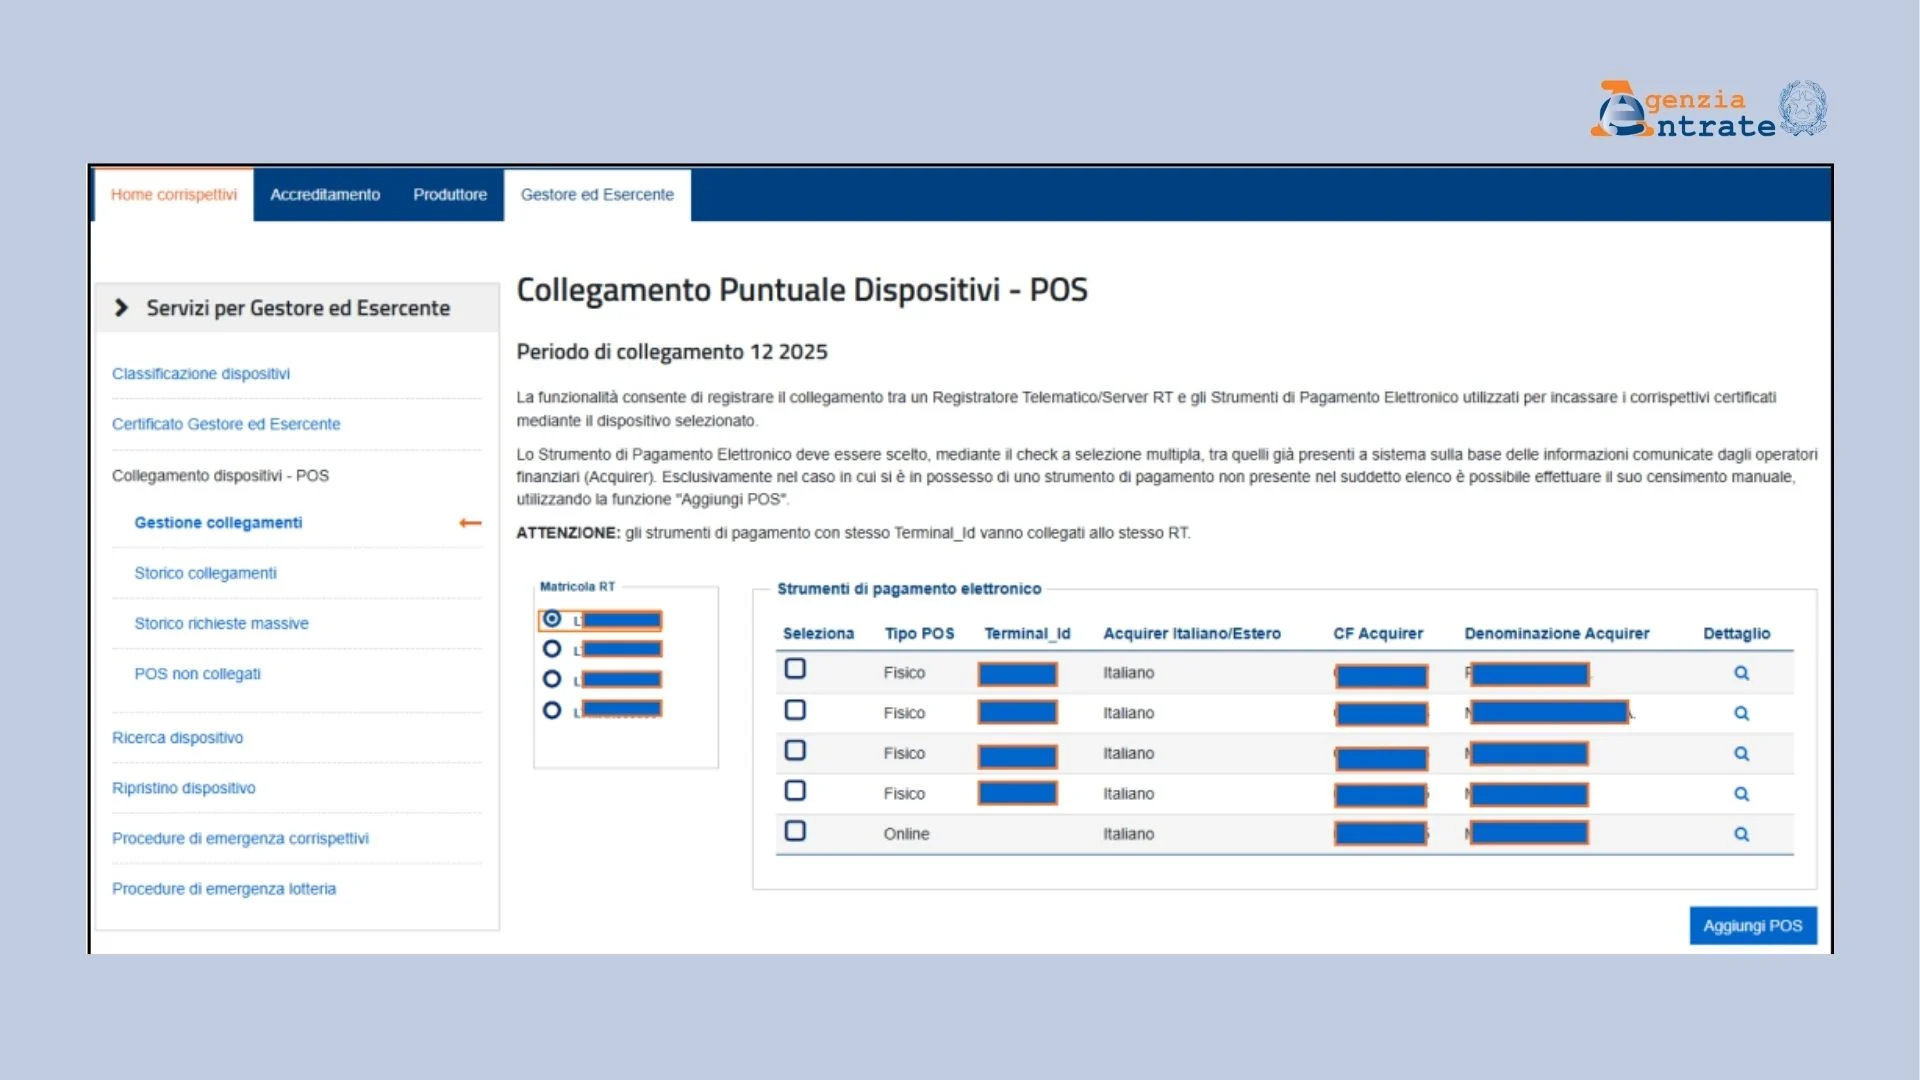Enable the checkbox on the Online row
This screenshot has height=1080, width=1920.
[x=796, y=829]
